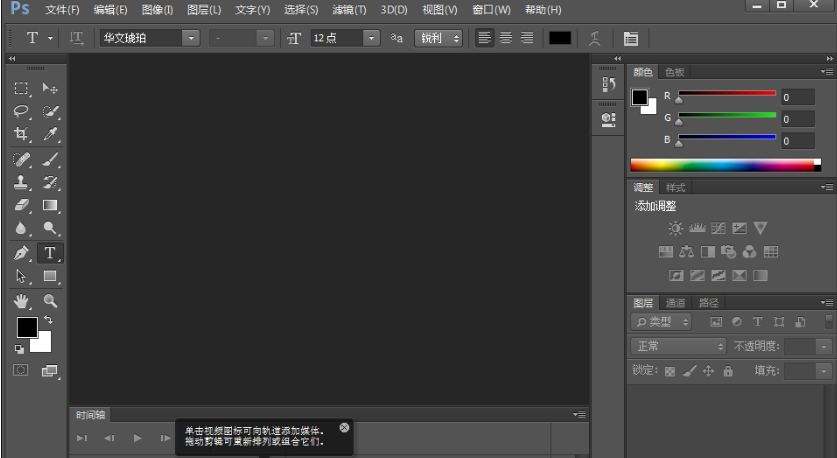
Task: Swap foreground and background colors
Action: 49,320
